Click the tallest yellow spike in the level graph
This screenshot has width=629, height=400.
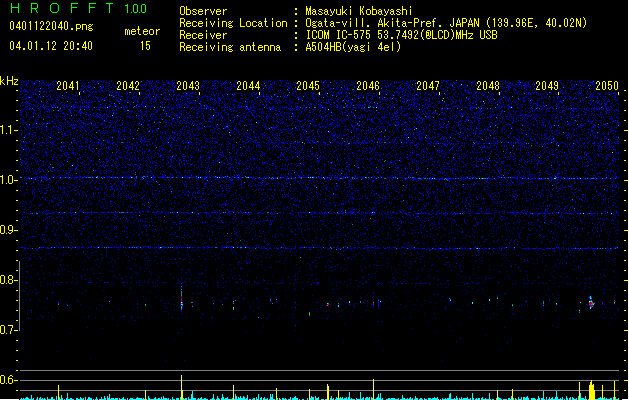pyautogui.click(x=182, y=387)
